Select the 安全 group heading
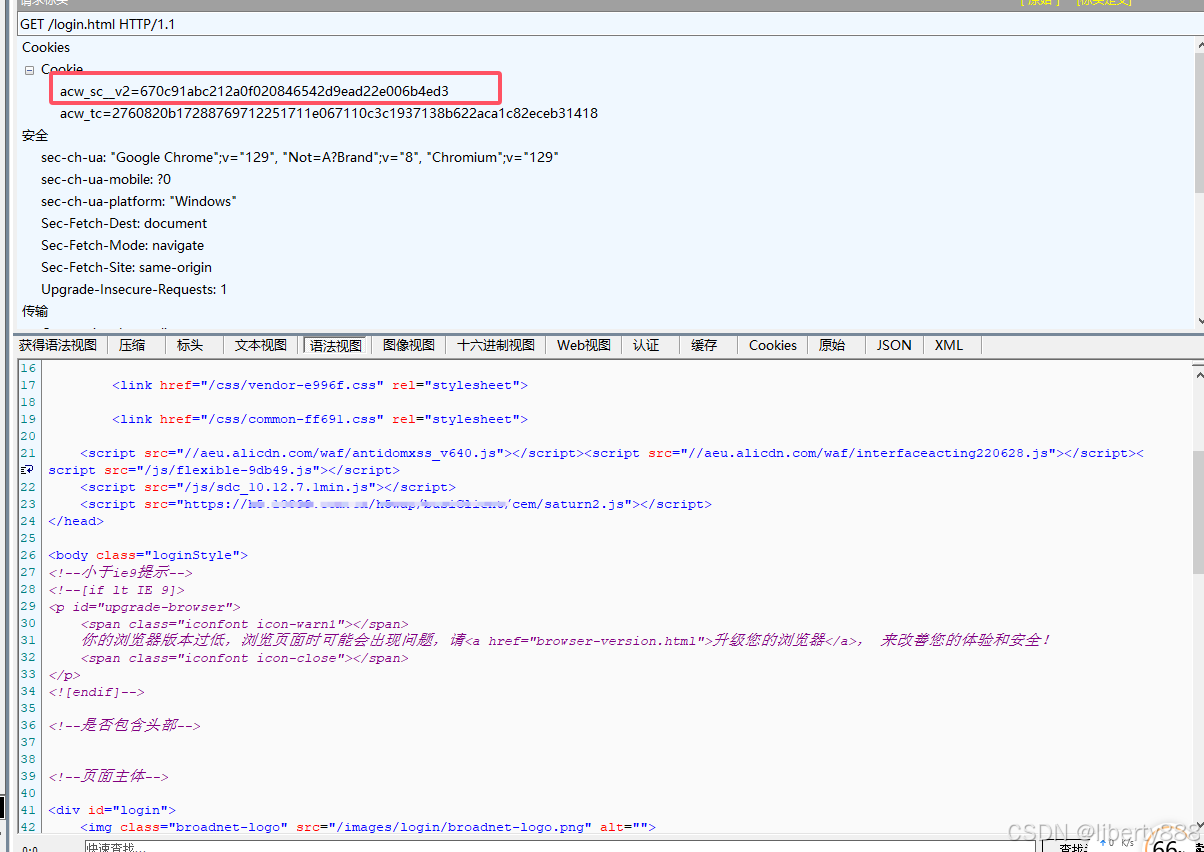The width and height of the screenshot is (1204, 852). (x=35, y=135)
